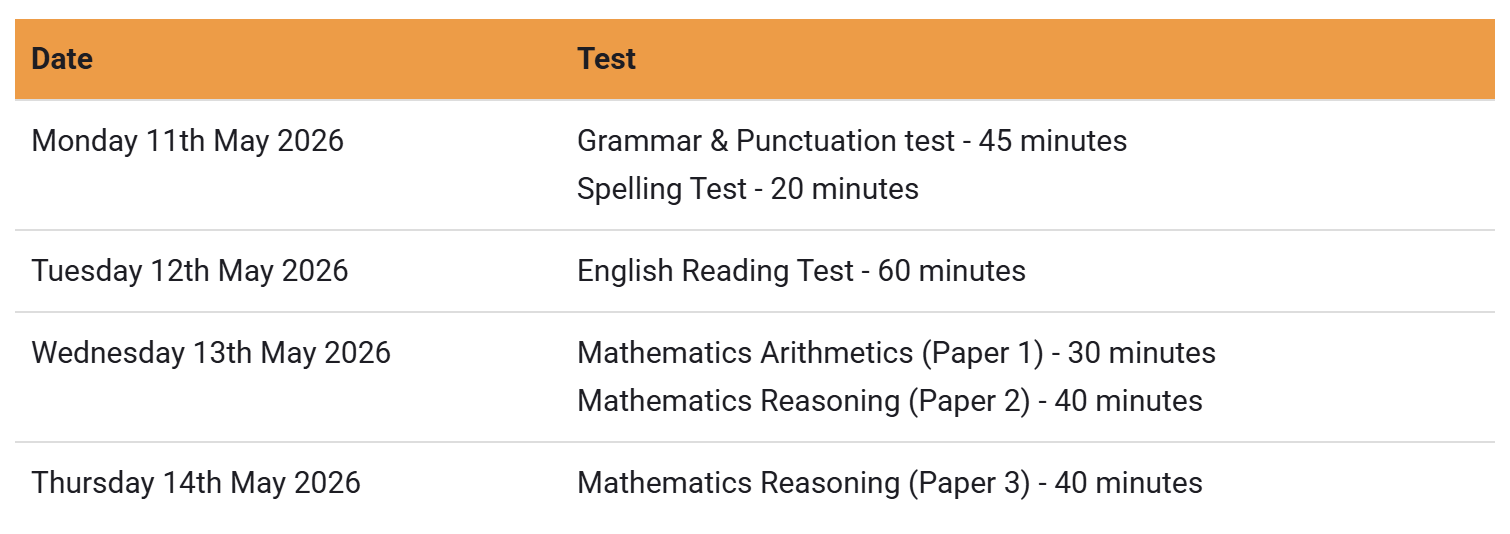Click the '30 minutes' duration text

click(1142, 353)
